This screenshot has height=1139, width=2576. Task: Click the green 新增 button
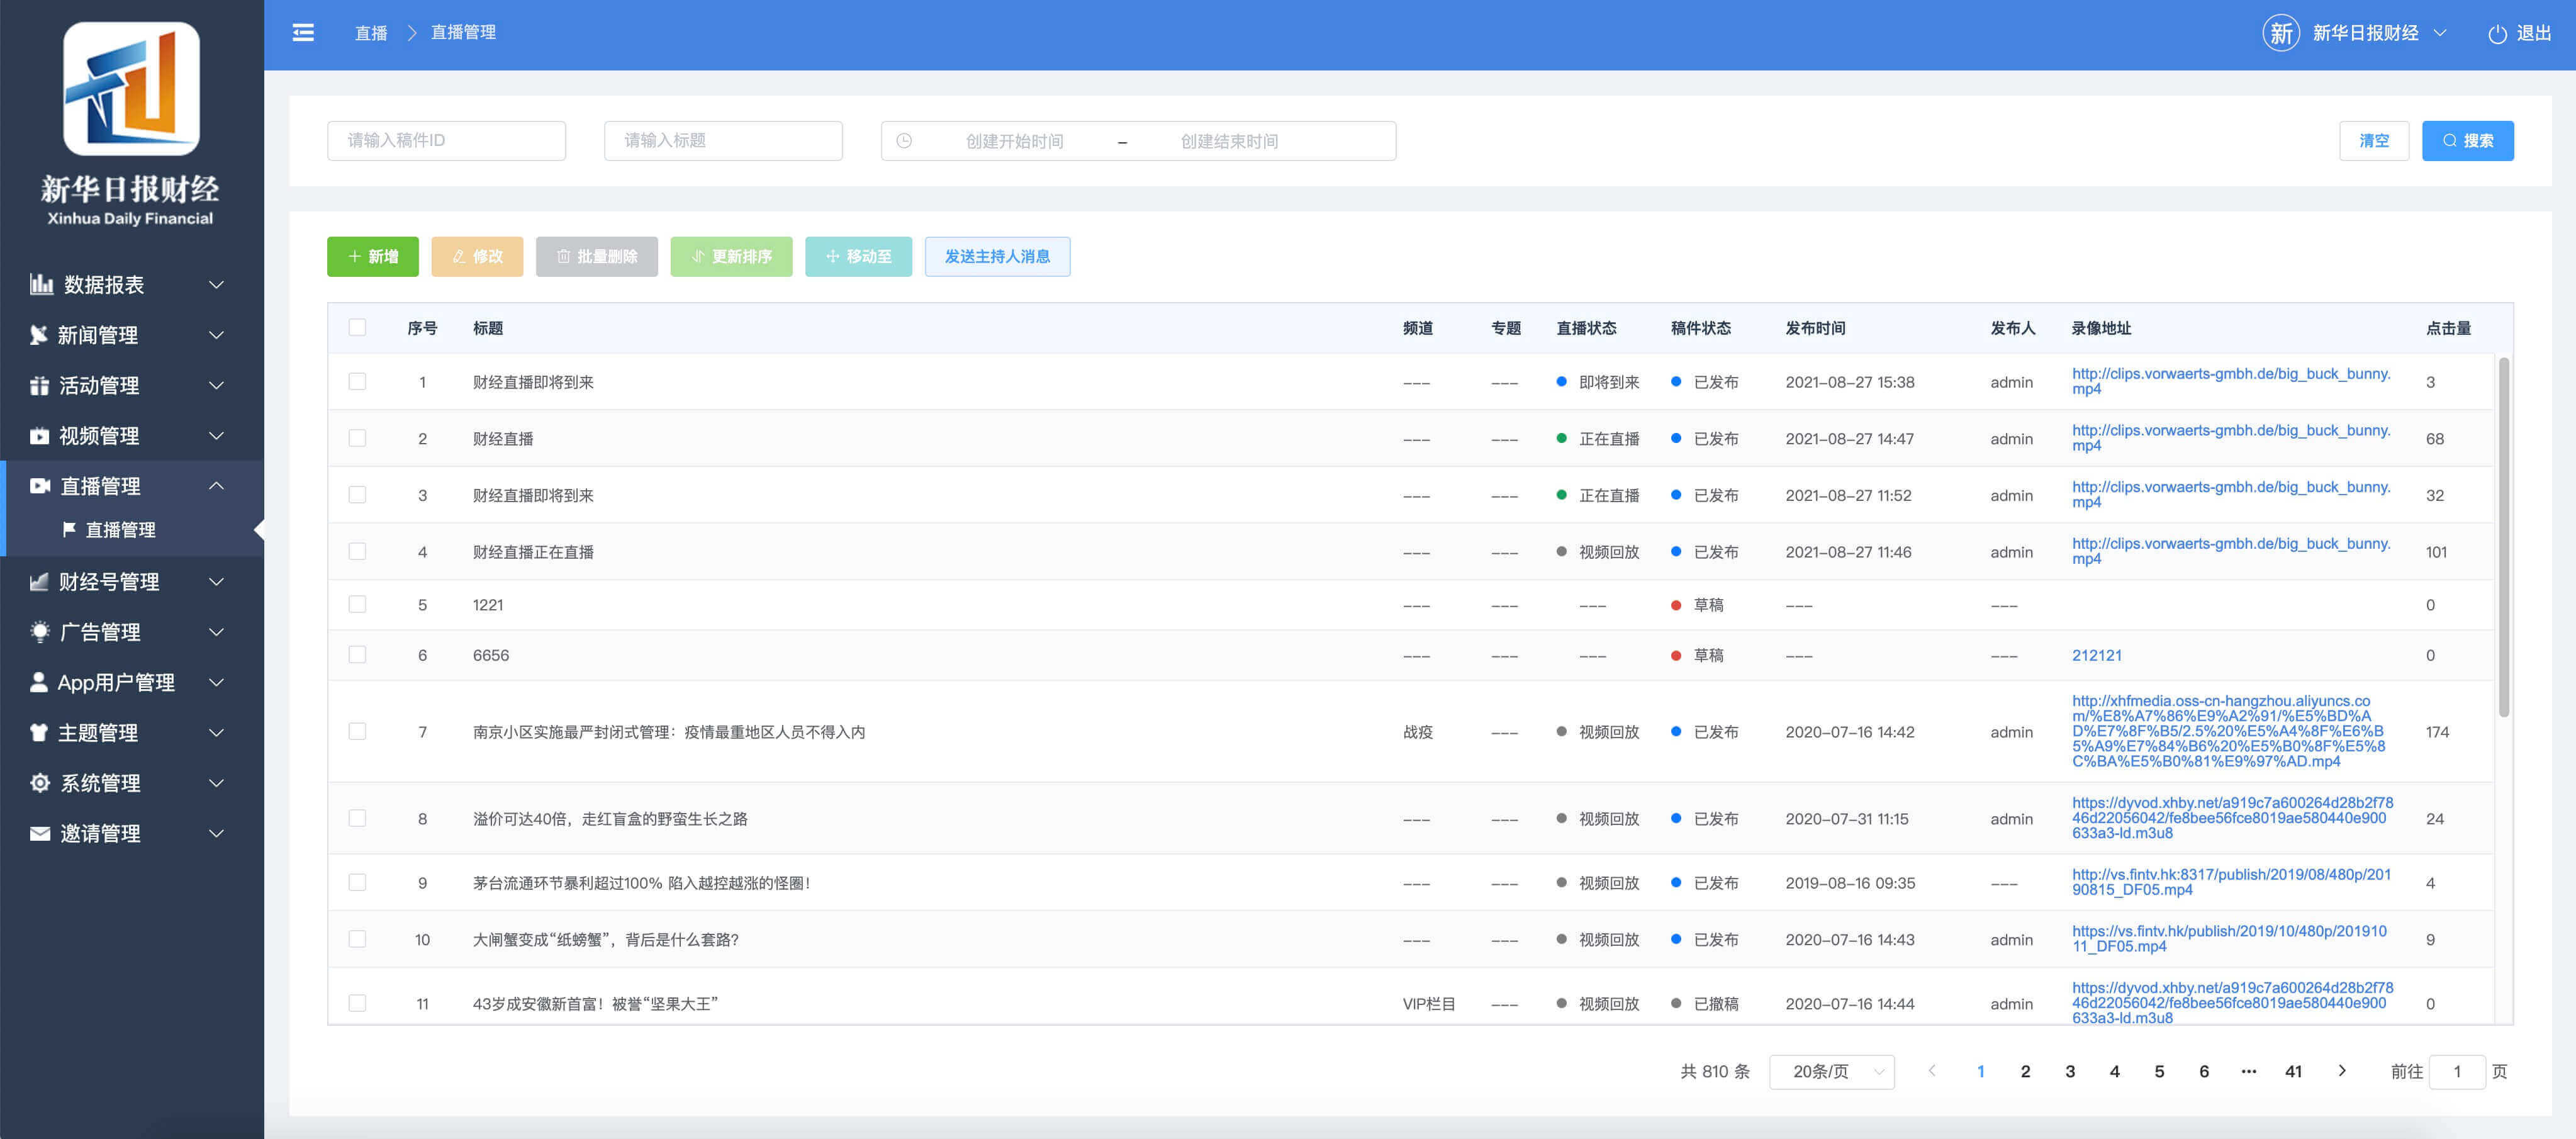(x=372, y=256)
